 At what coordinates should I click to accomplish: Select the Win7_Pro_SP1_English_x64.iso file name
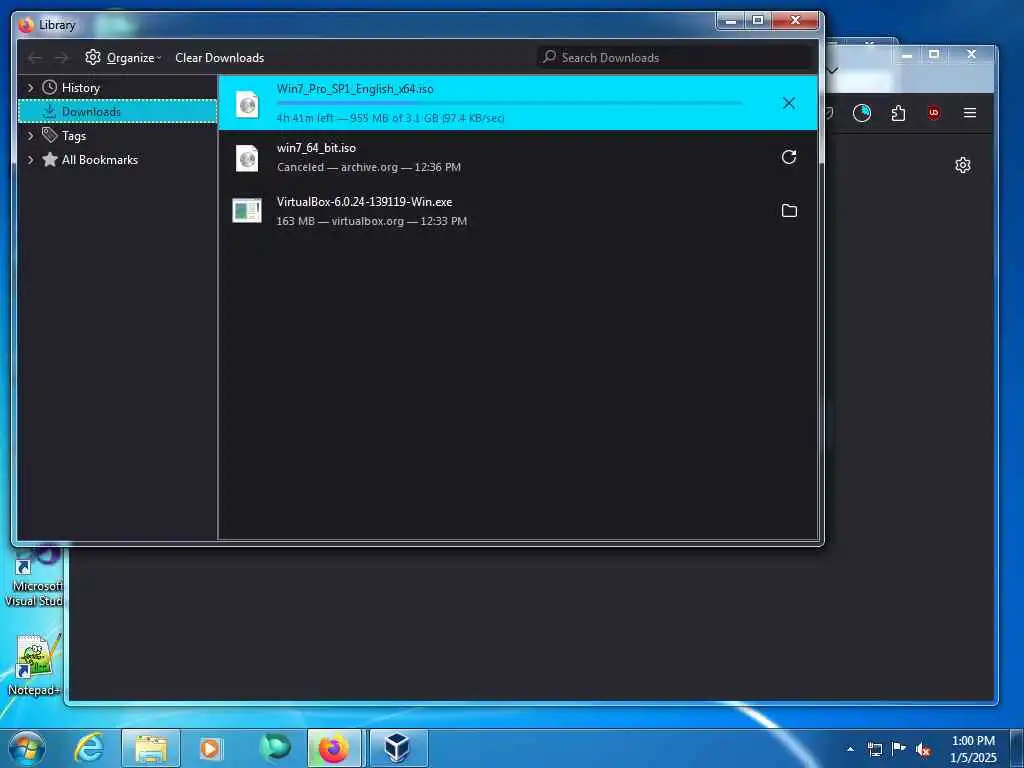tap(355, 89)
